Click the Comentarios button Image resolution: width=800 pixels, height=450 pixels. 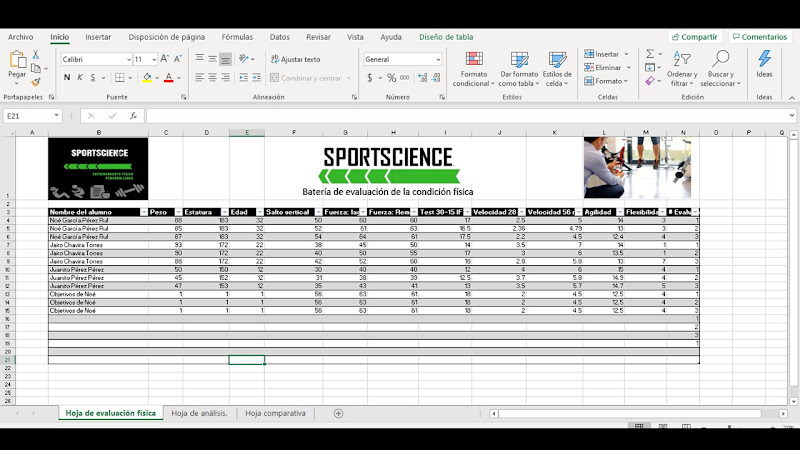tap(760, 37)
